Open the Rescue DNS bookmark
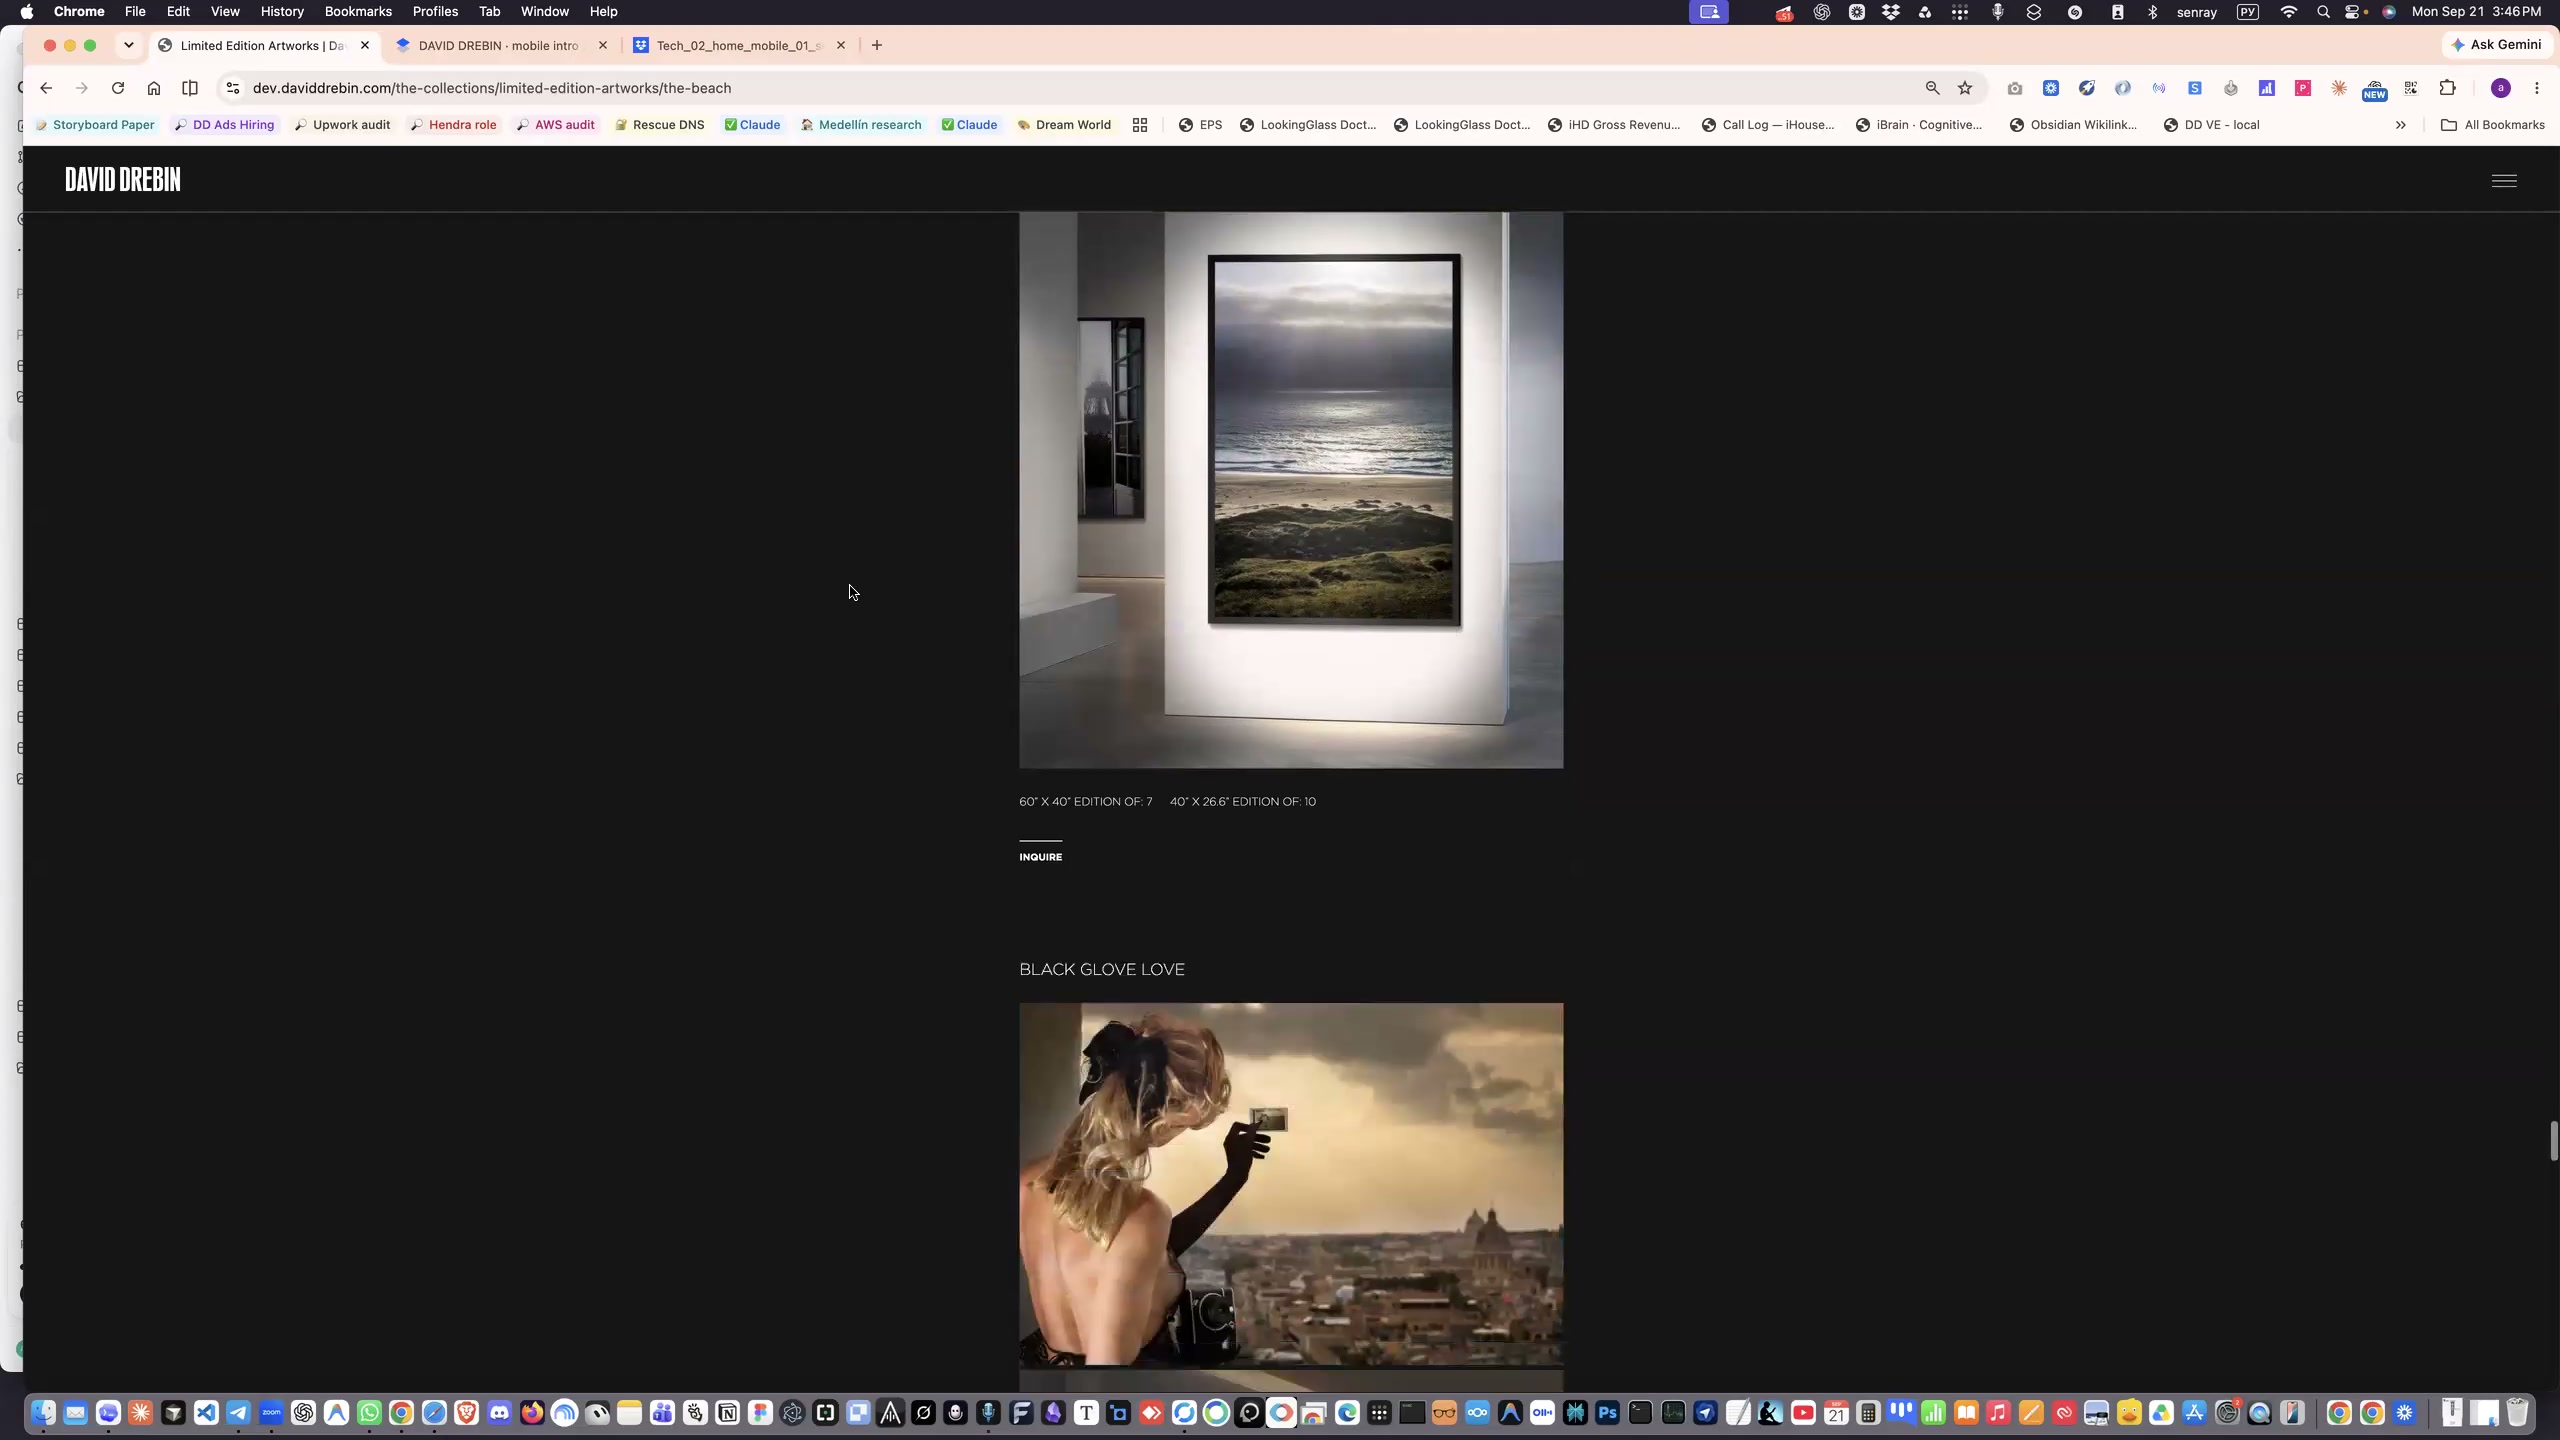Viewport: 2560px width, 1440px height. (659, 125)
